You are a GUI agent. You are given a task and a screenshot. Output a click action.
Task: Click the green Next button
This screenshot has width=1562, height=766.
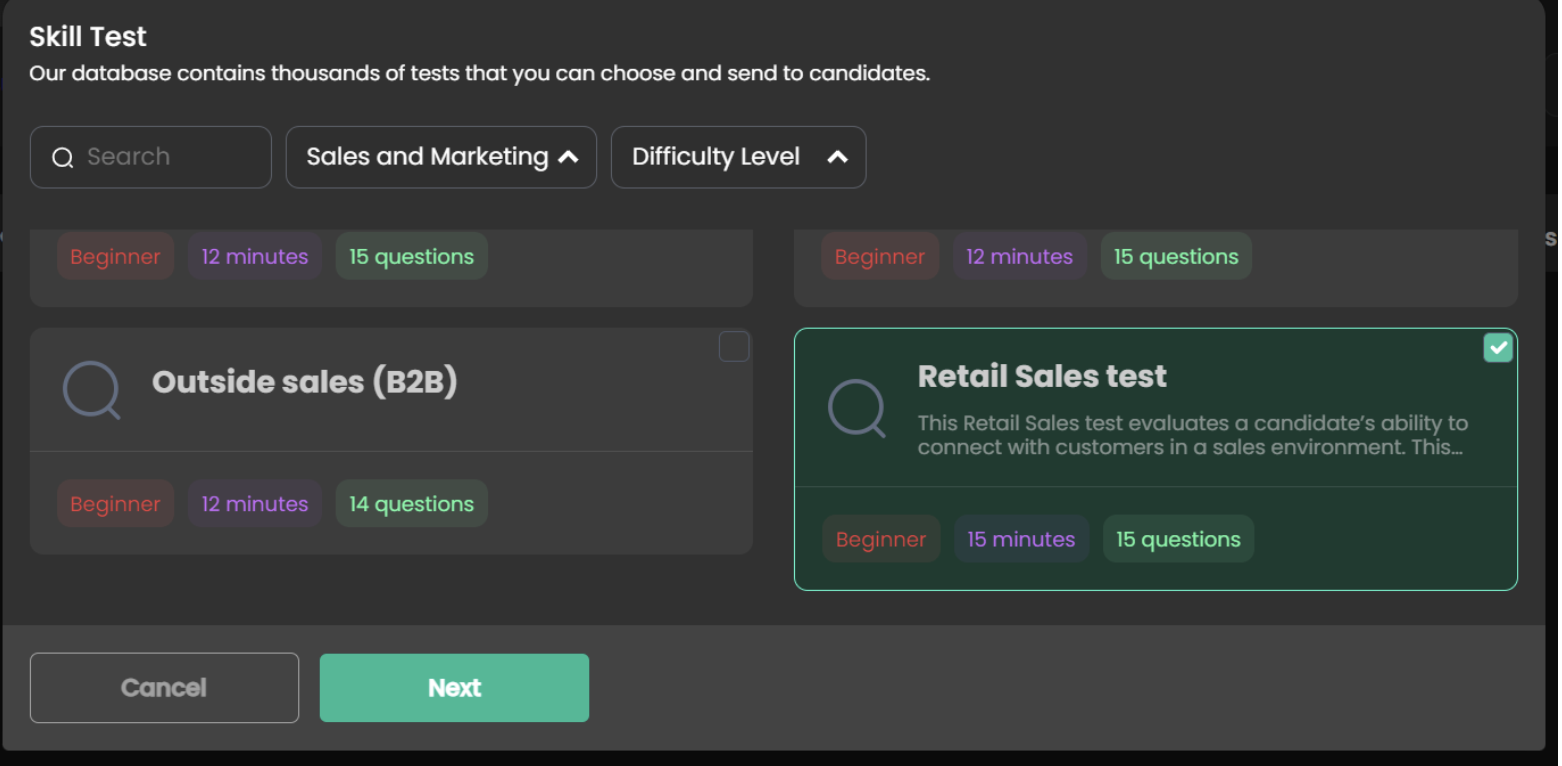coord(454,688)
